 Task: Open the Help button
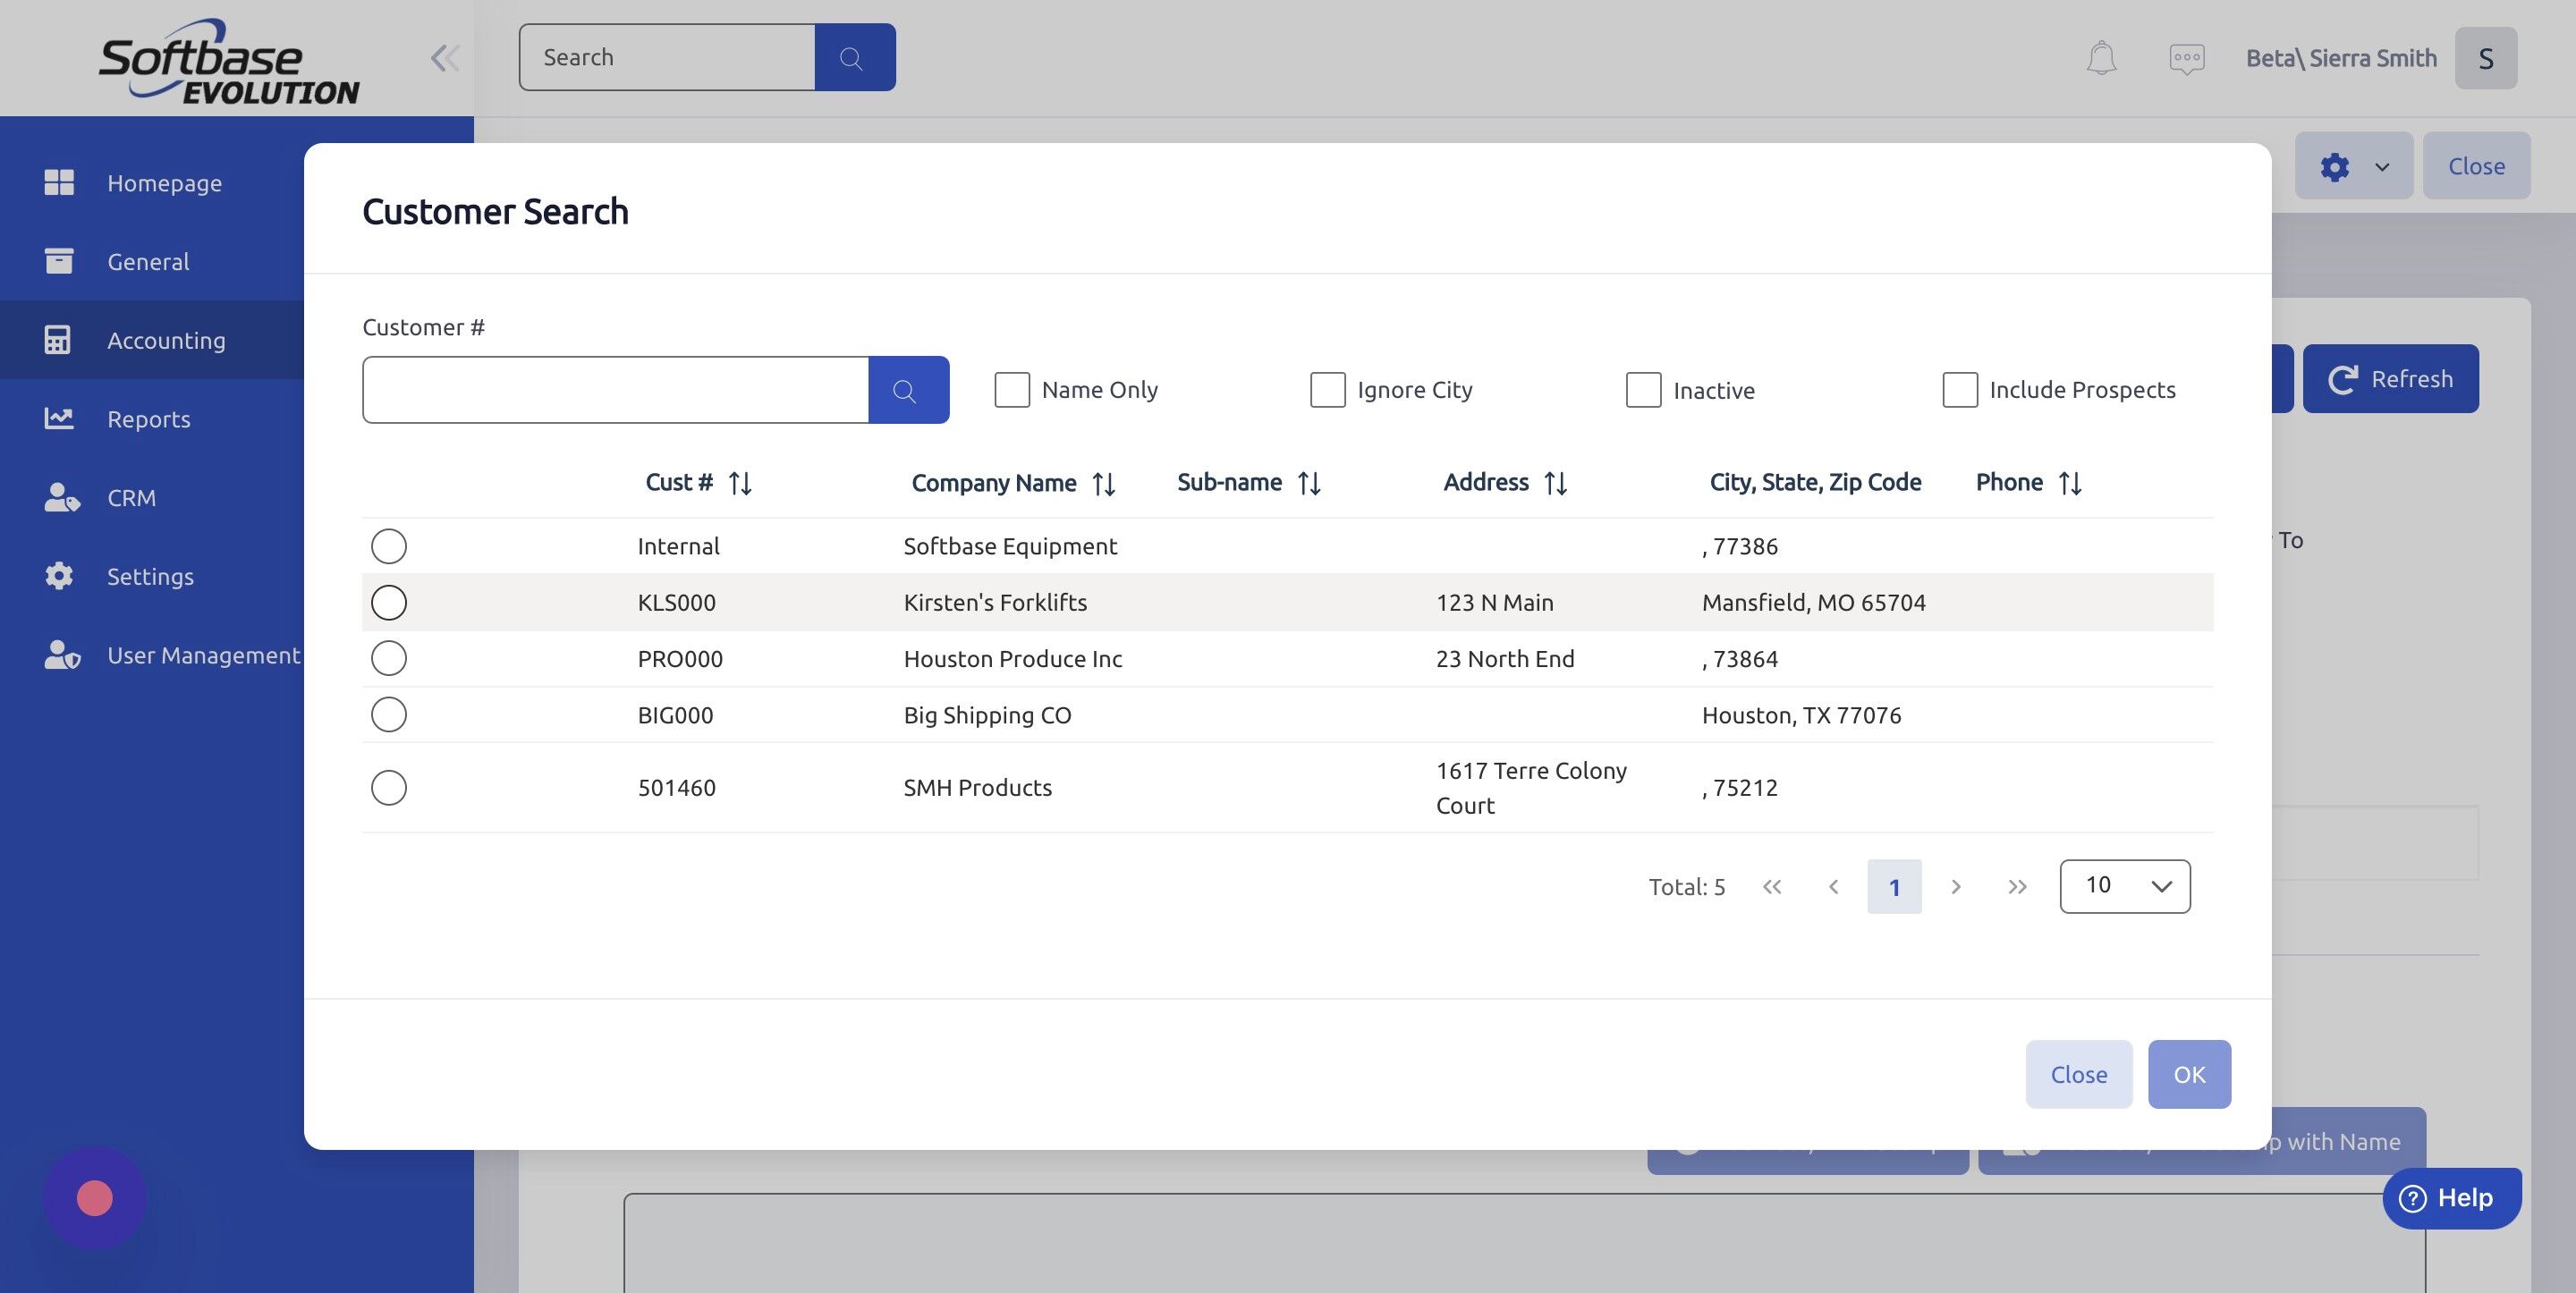(x=2452, y=1198)
